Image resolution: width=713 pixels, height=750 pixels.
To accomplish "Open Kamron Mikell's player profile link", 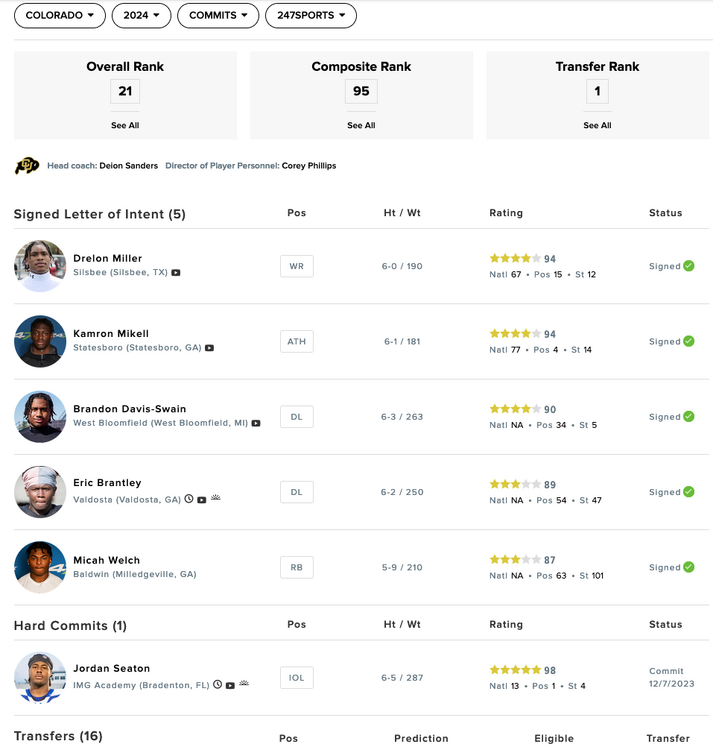I will coord(111,334).
